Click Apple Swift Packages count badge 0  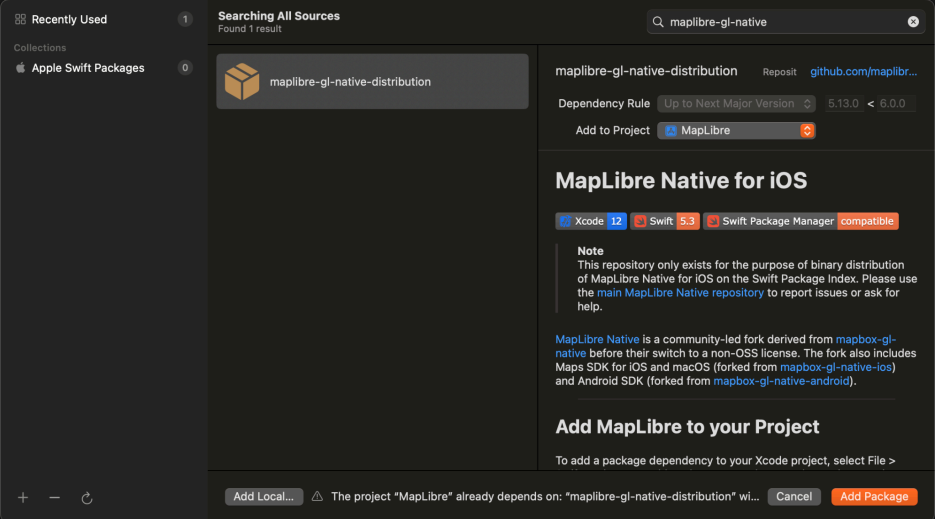pos(185,67)
